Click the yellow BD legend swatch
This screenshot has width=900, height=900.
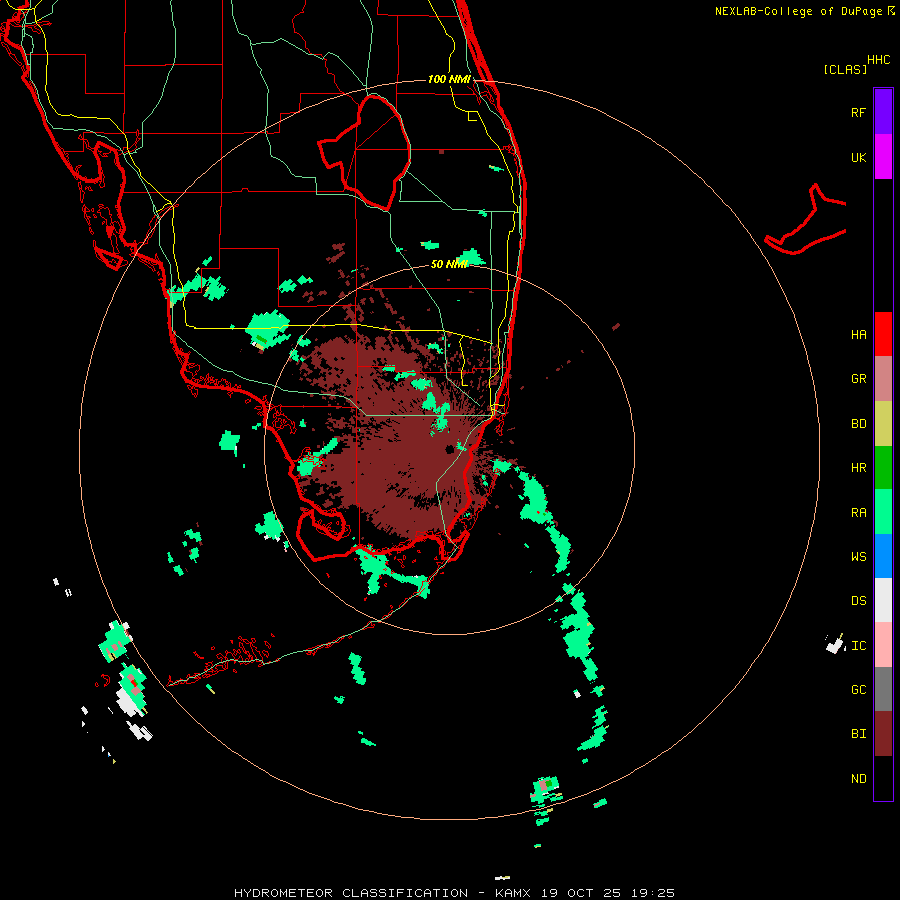(883, 423)
